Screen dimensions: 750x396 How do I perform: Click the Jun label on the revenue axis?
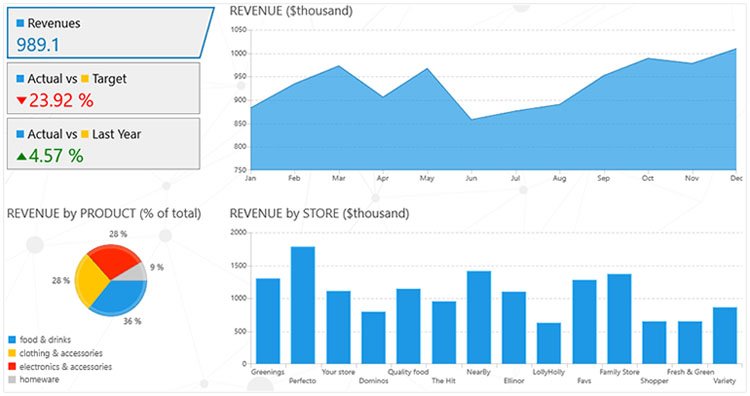coord(471,178)
